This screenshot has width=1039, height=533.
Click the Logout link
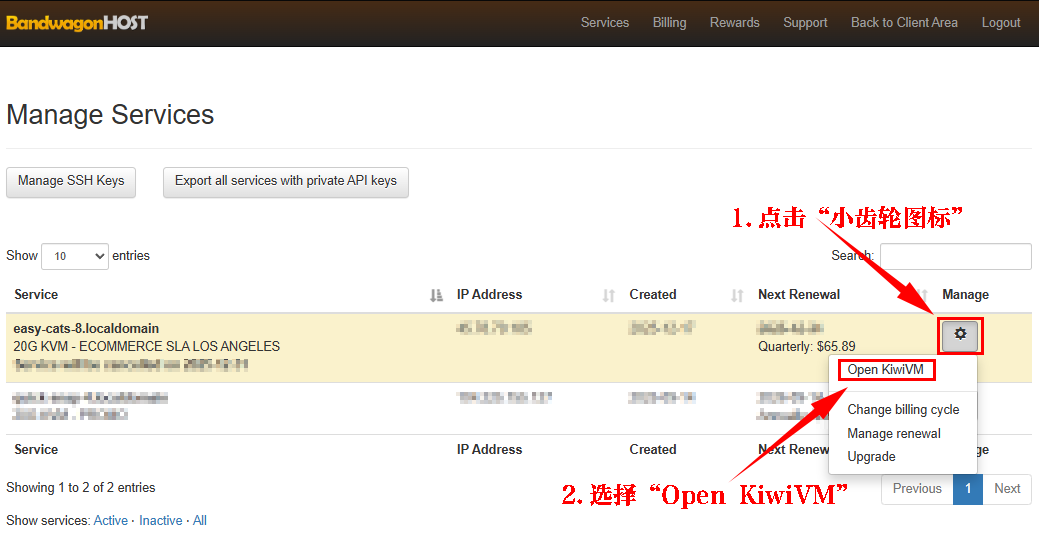(x=1000, y=22)
